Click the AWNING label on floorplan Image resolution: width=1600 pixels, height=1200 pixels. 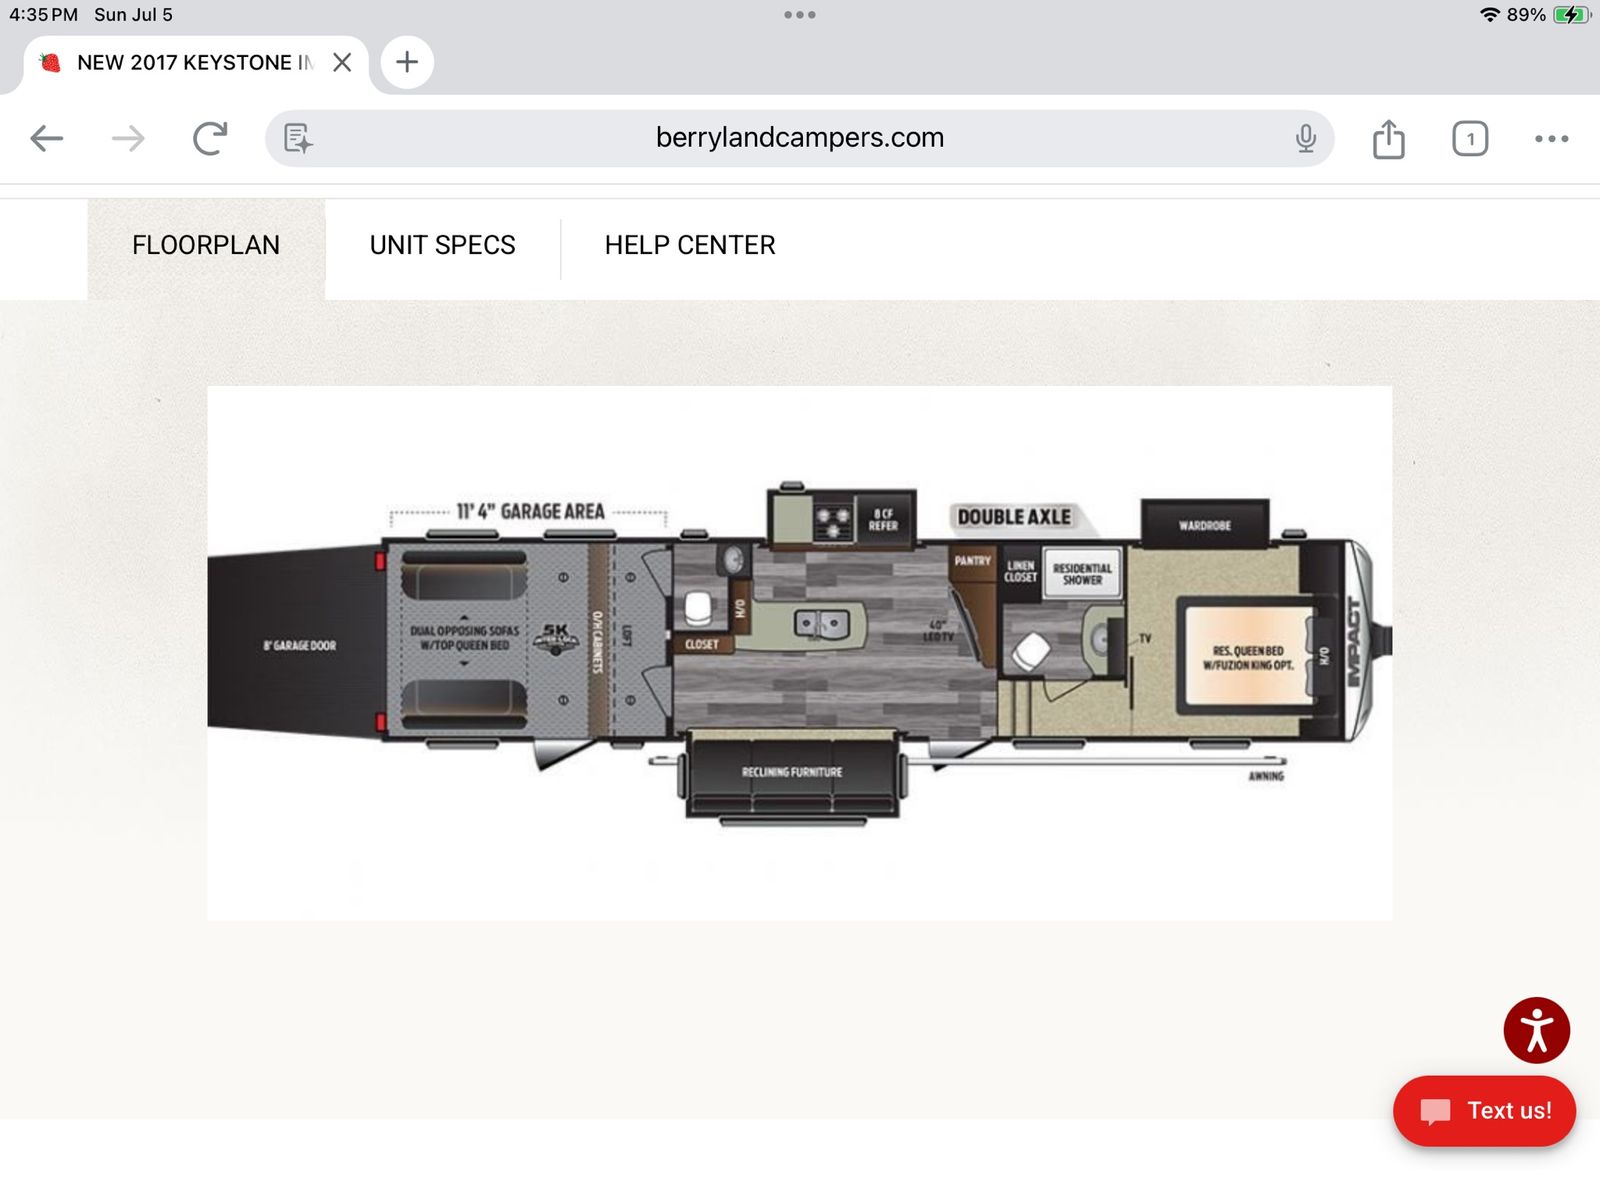pos(1266,776)
